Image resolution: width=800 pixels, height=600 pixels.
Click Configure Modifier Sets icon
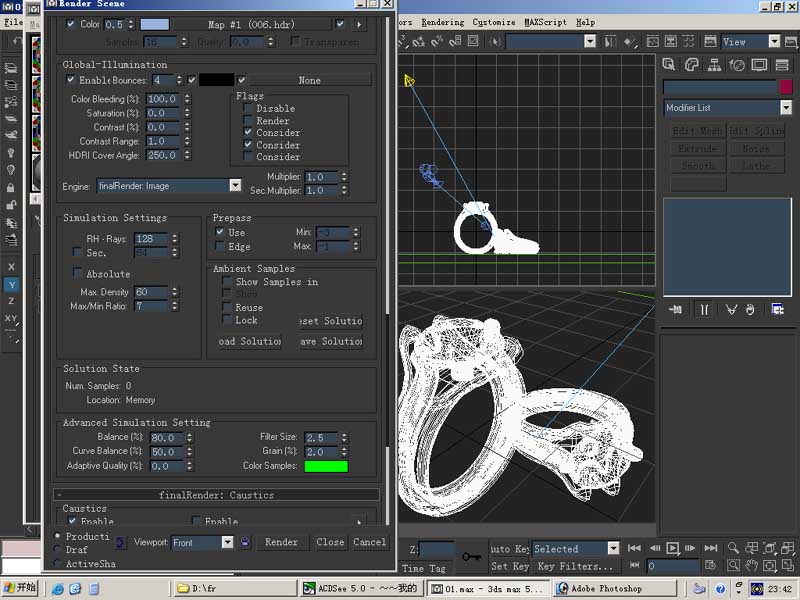(777, 310)
